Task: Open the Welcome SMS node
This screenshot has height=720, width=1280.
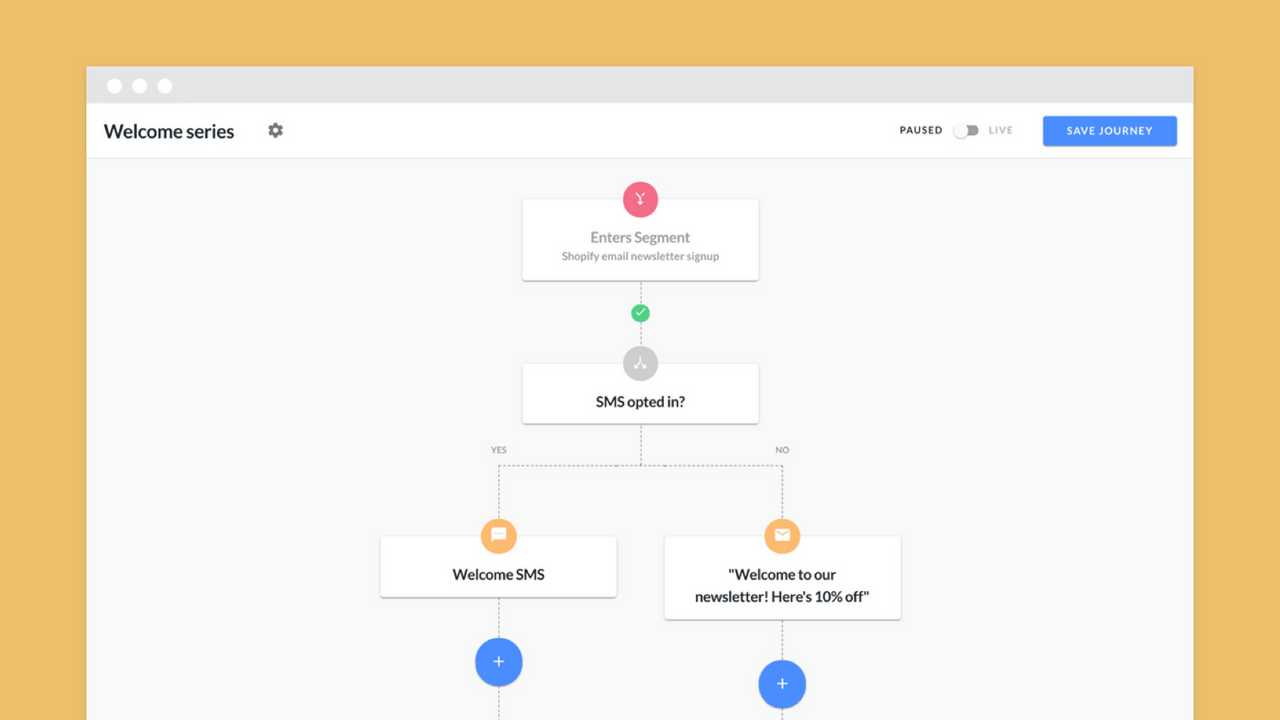Action: [498, 574]
